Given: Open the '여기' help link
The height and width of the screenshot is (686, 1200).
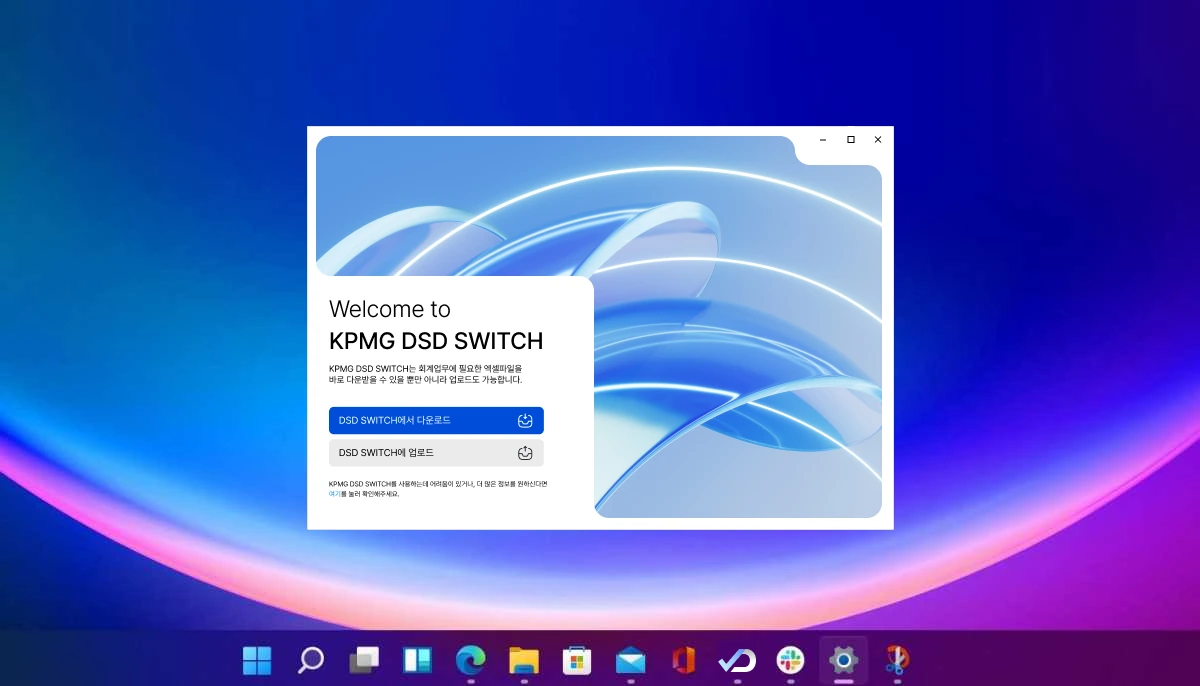Looking at the screenshot, I should pos(334,494).
